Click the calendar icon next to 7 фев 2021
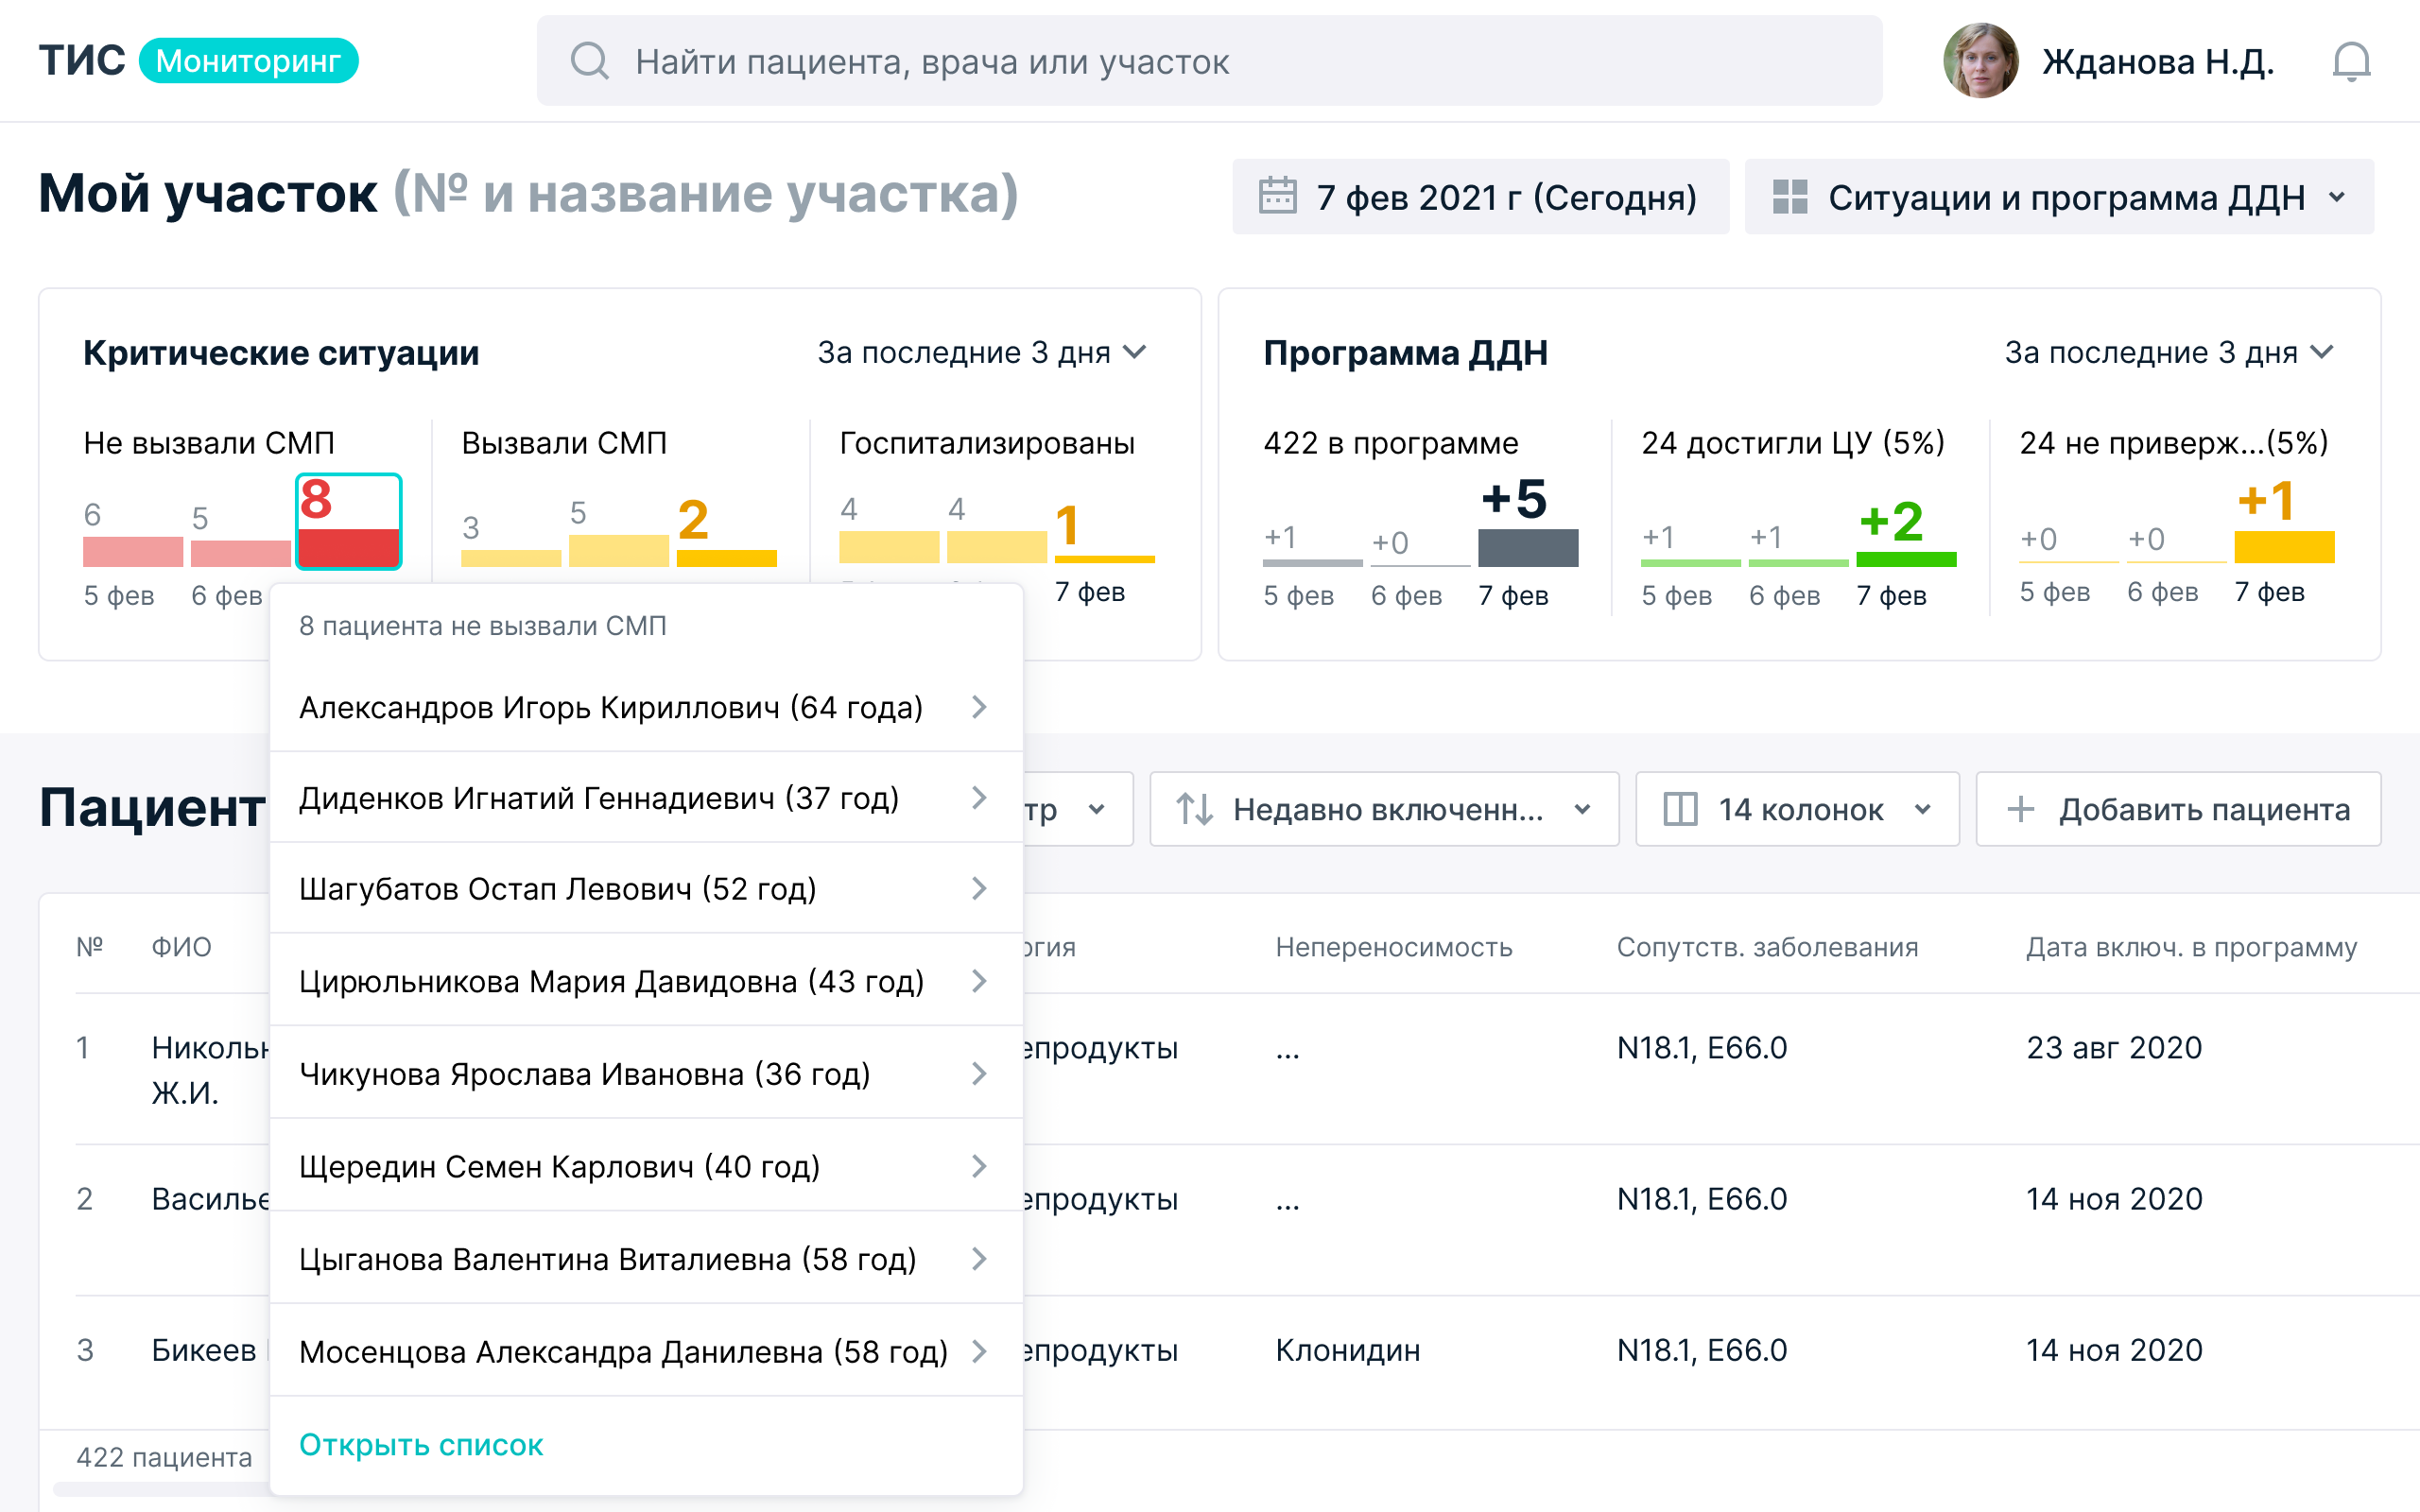The height and width of the screenshot is (1512, 2420). tap(1277, 196)
